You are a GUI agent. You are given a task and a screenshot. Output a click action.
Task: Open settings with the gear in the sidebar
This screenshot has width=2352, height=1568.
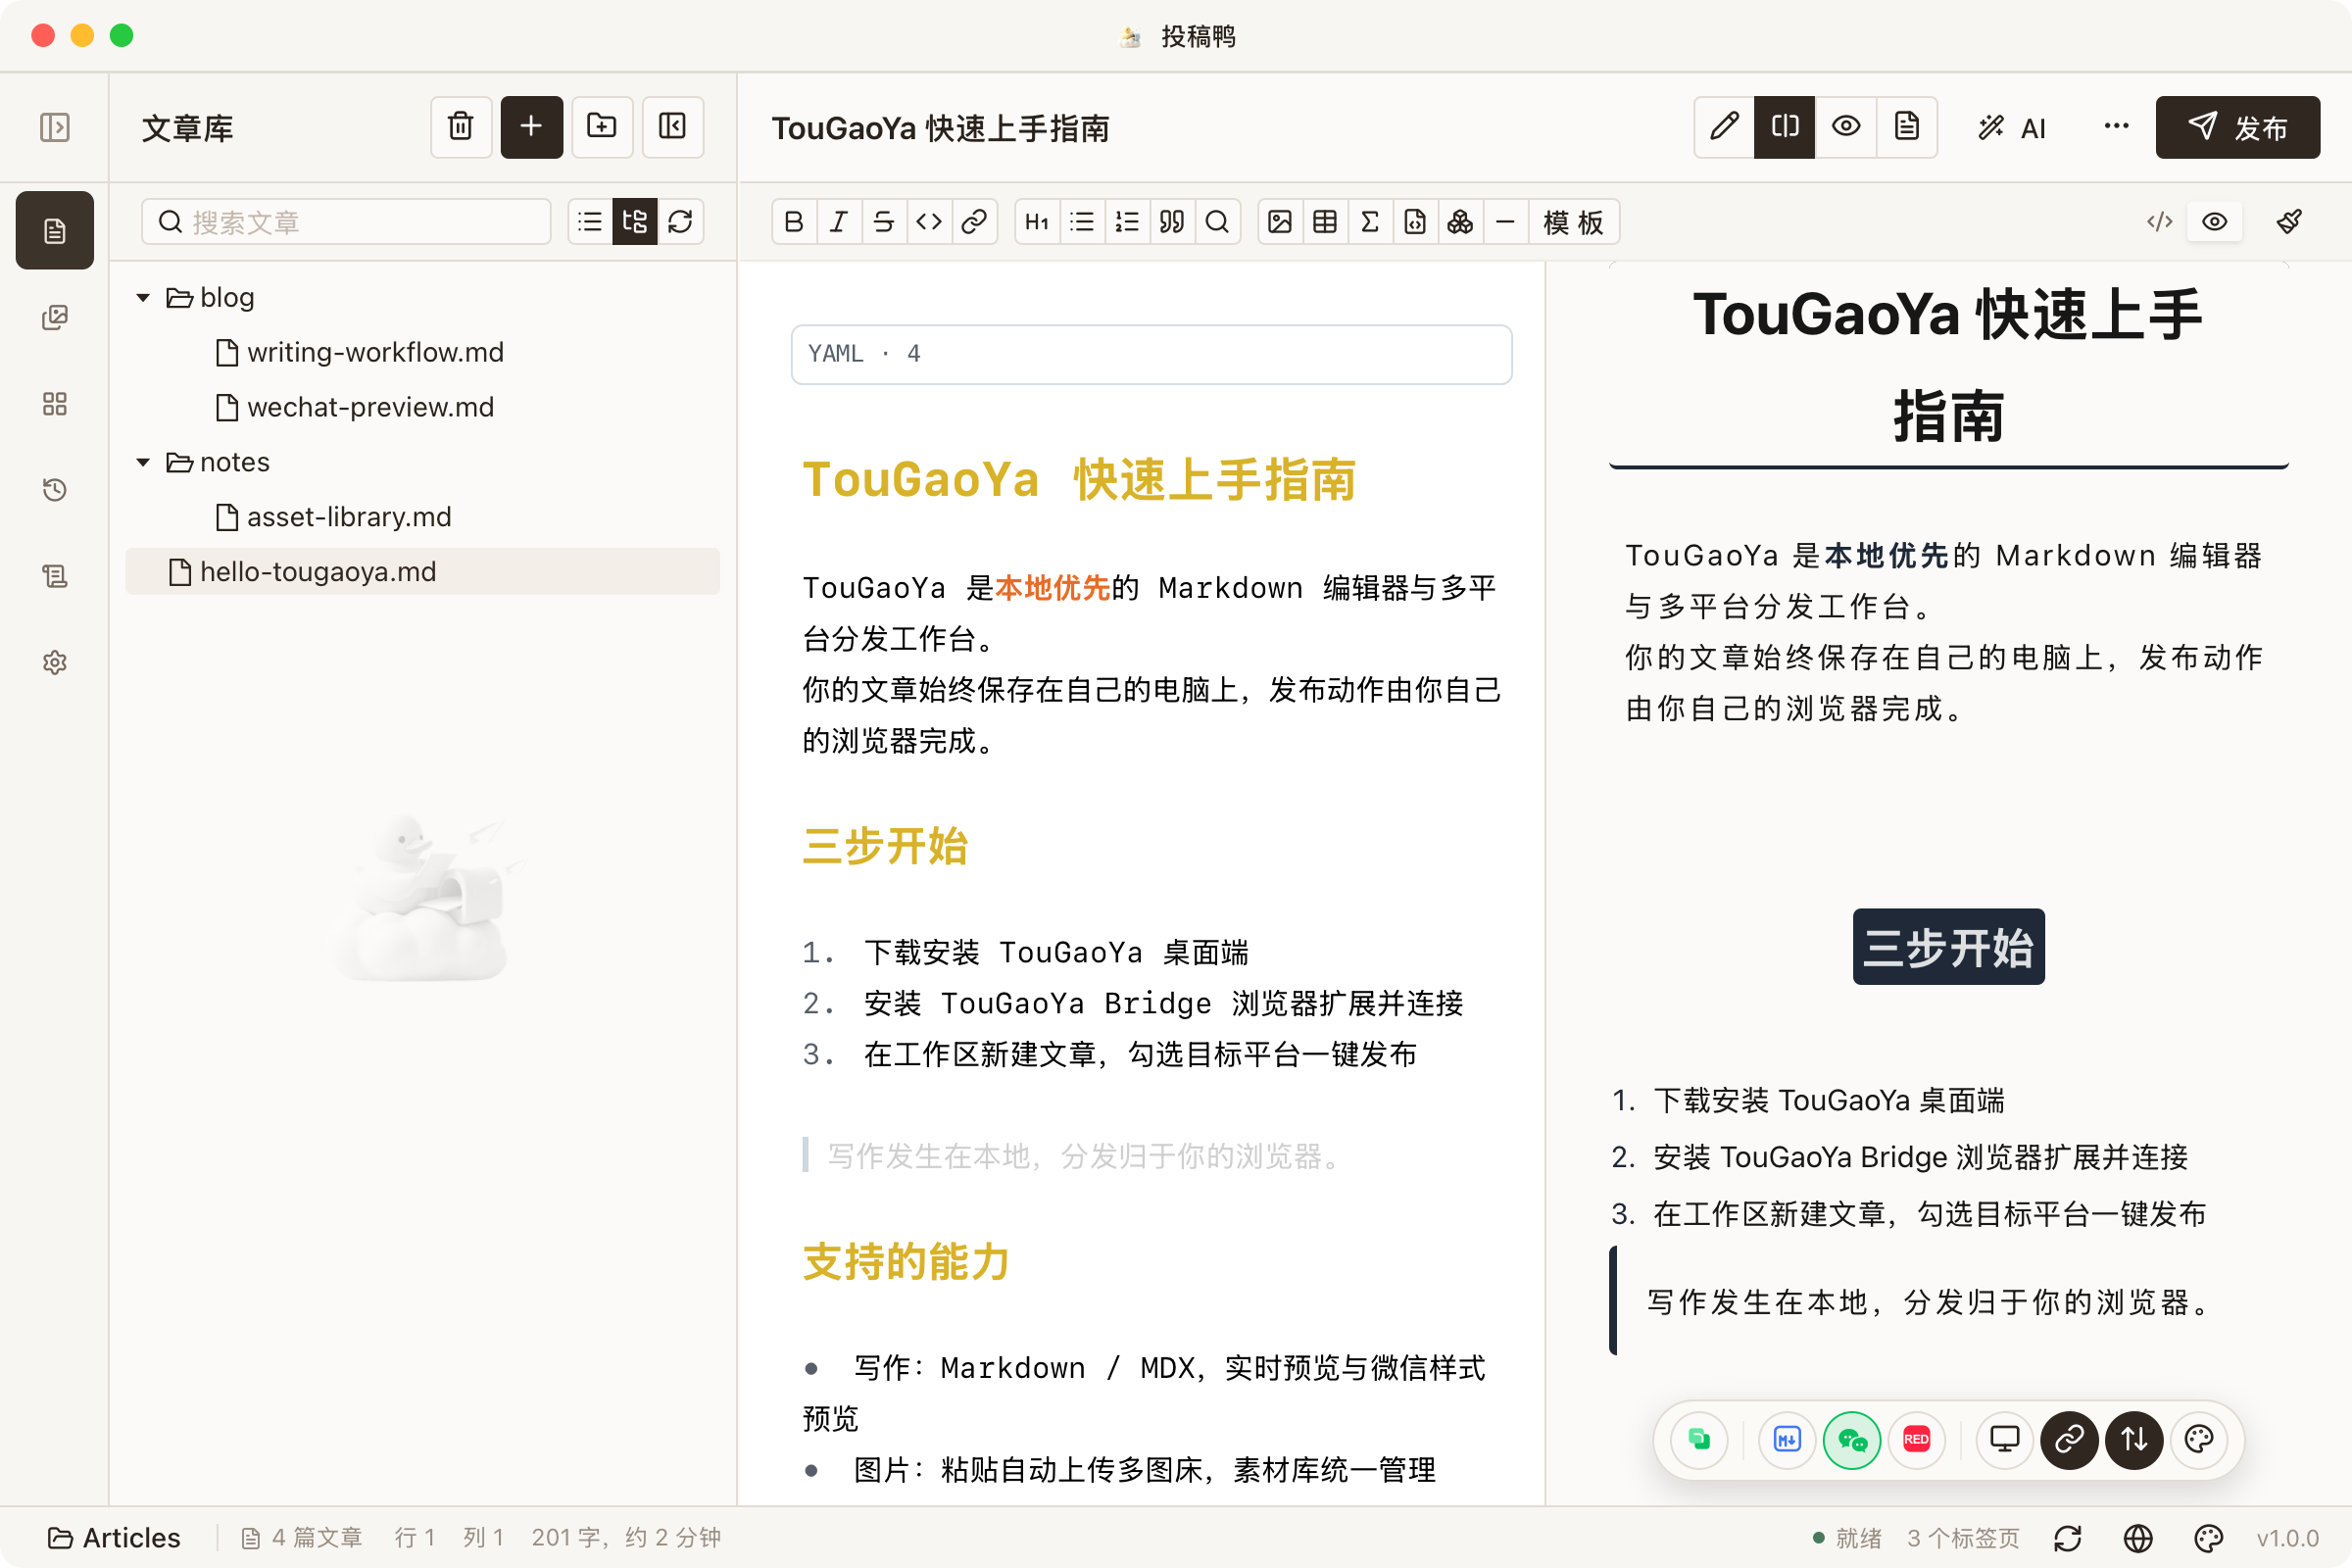coord(55,663)
